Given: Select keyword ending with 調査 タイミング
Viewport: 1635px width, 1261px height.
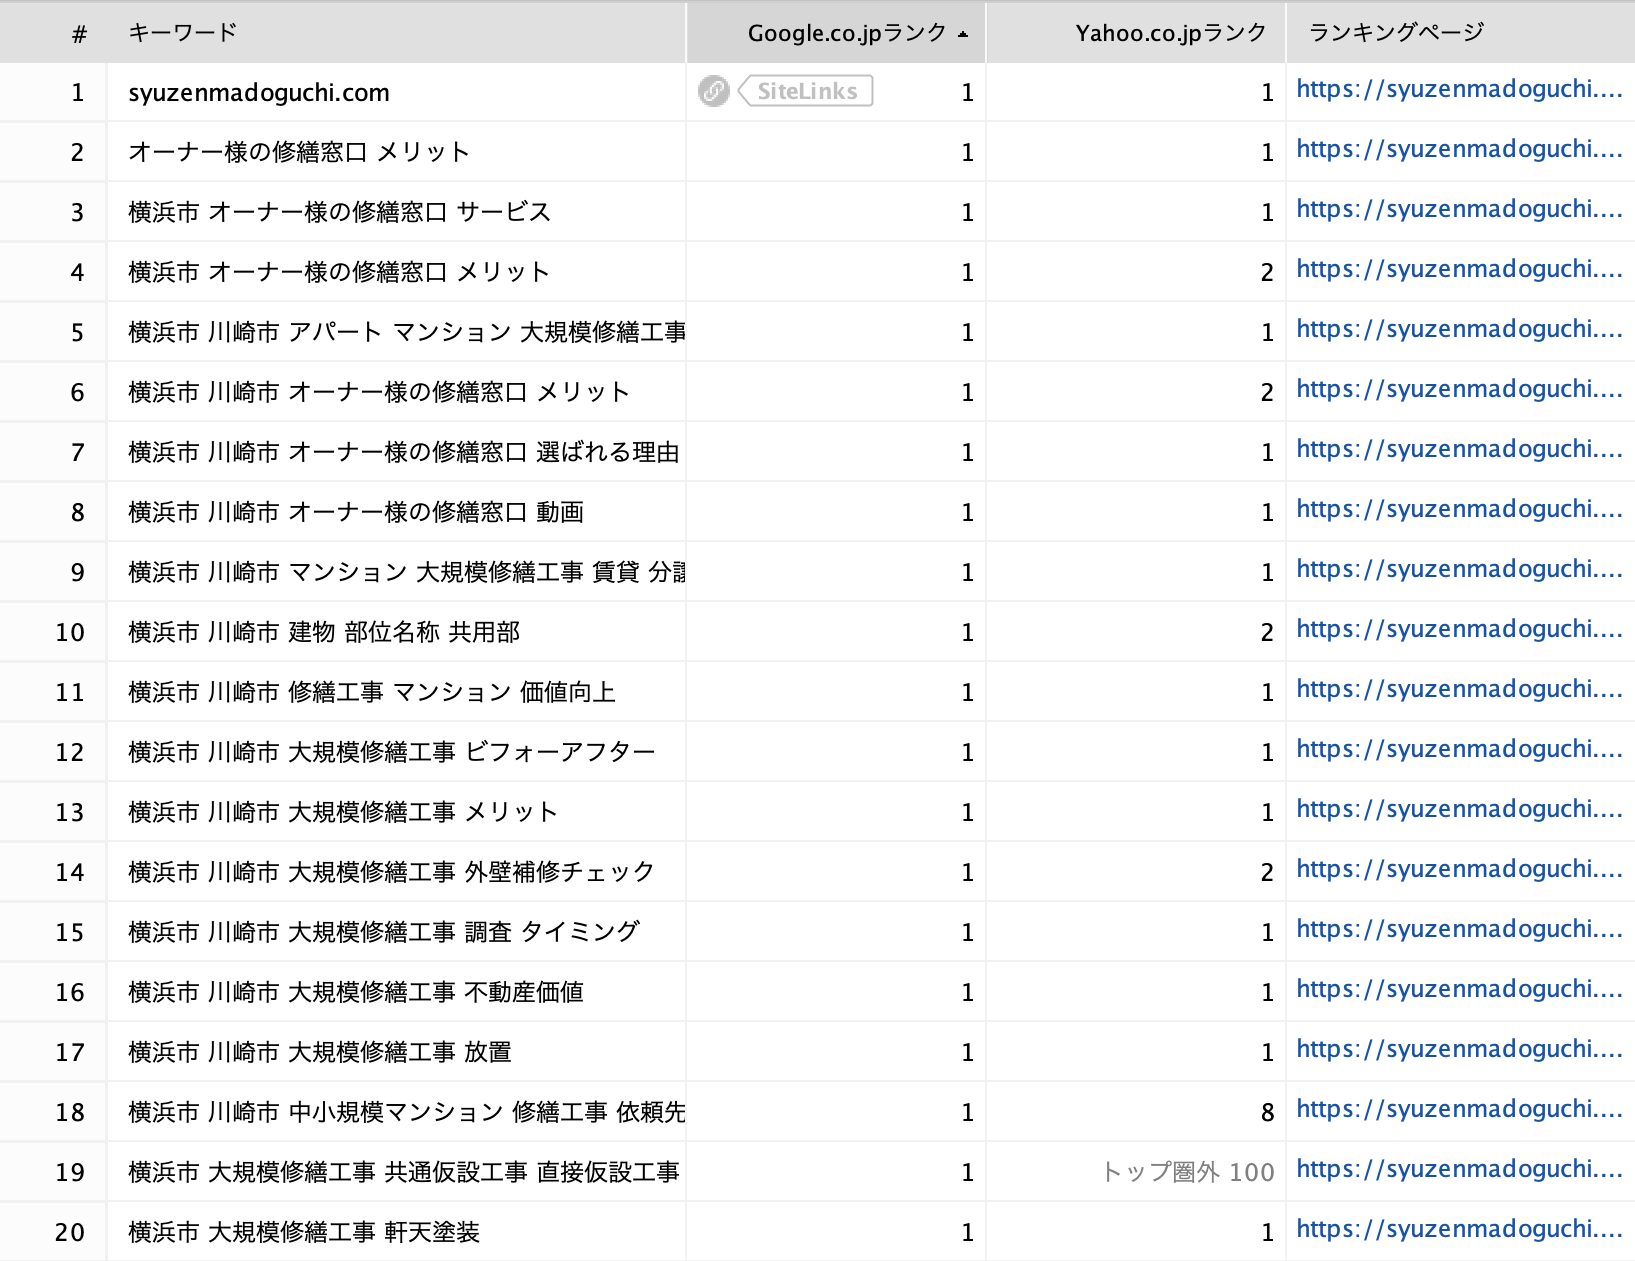Looking at the screenshot, I should point(384,932).
